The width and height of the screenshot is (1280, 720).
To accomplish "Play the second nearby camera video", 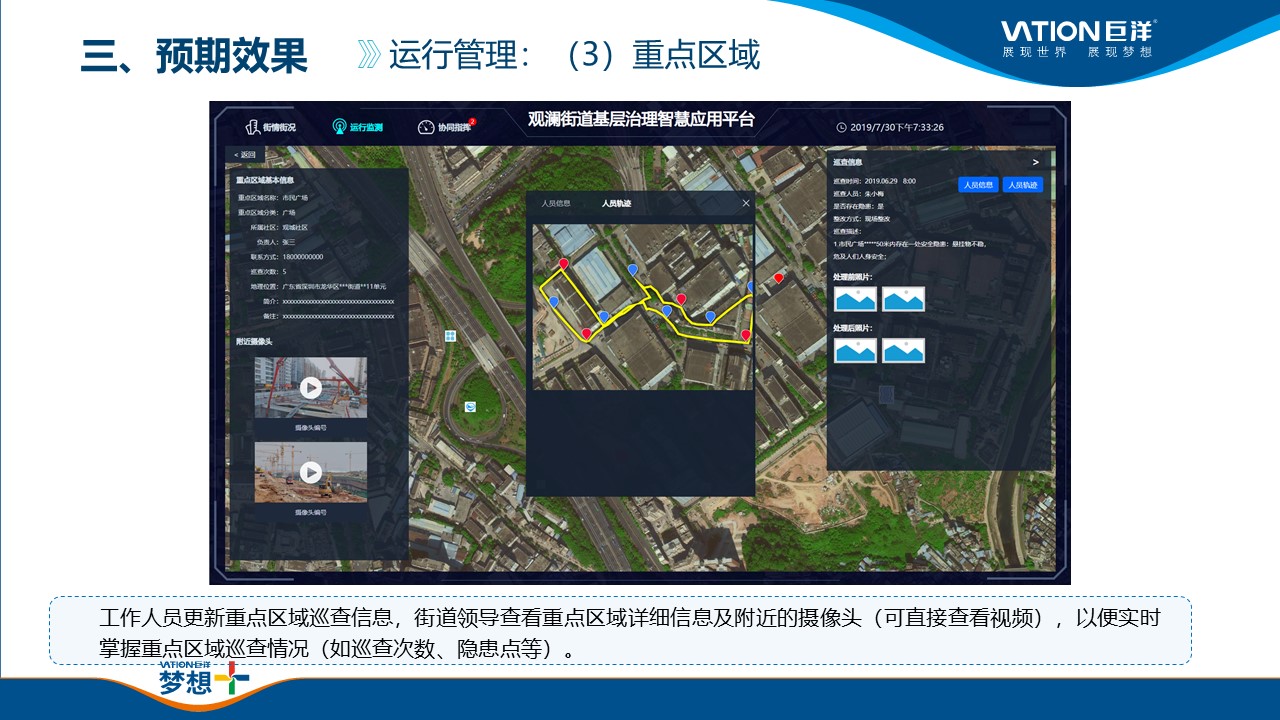I will tap(311, 472).
